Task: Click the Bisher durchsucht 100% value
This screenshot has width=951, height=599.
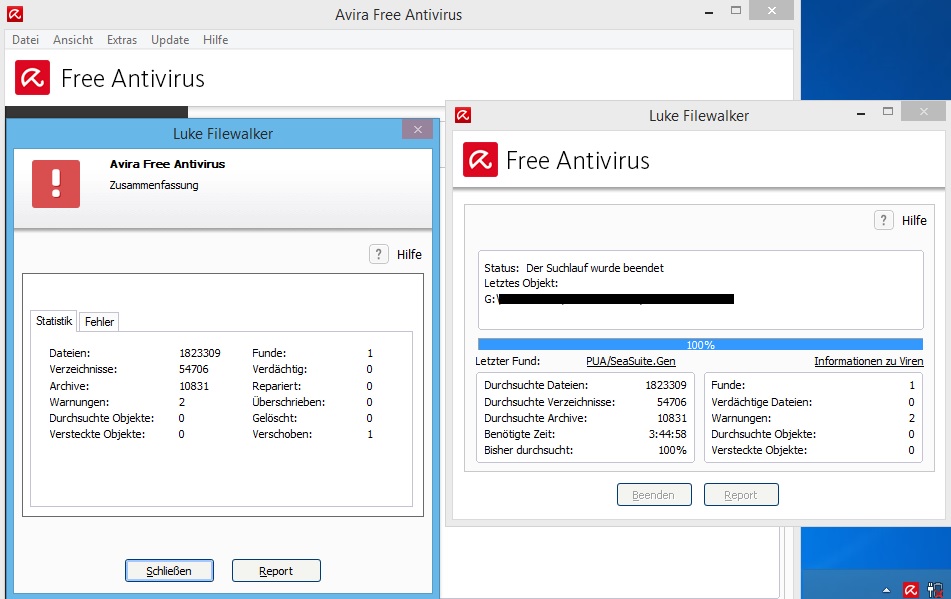Action: pos(673,450)
